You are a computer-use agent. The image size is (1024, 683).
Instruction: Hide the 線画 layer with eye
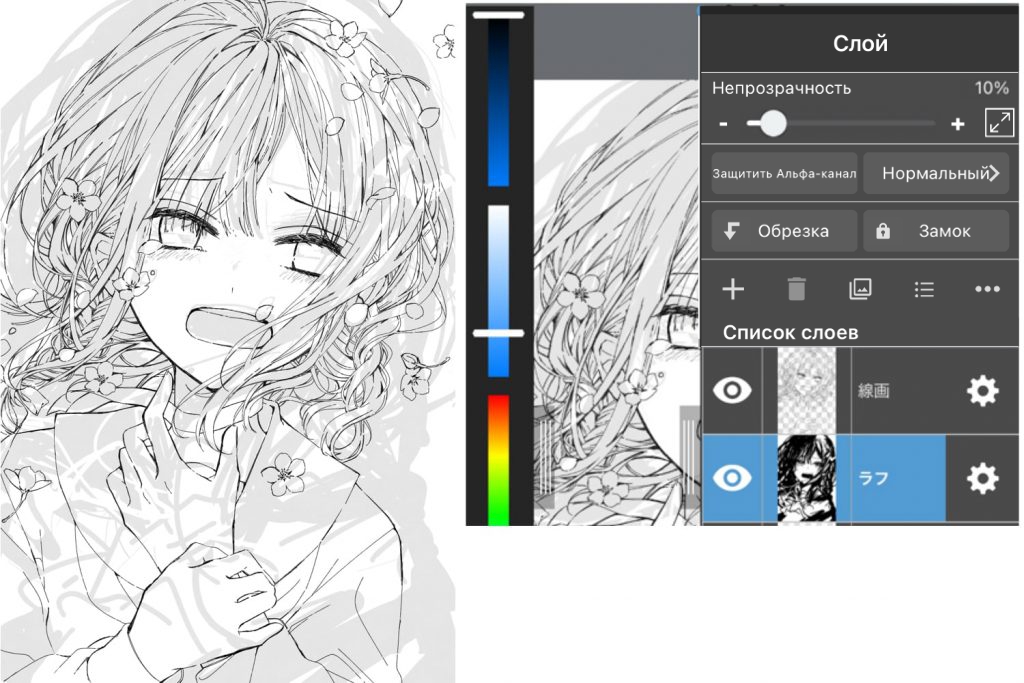coord(731,390)
